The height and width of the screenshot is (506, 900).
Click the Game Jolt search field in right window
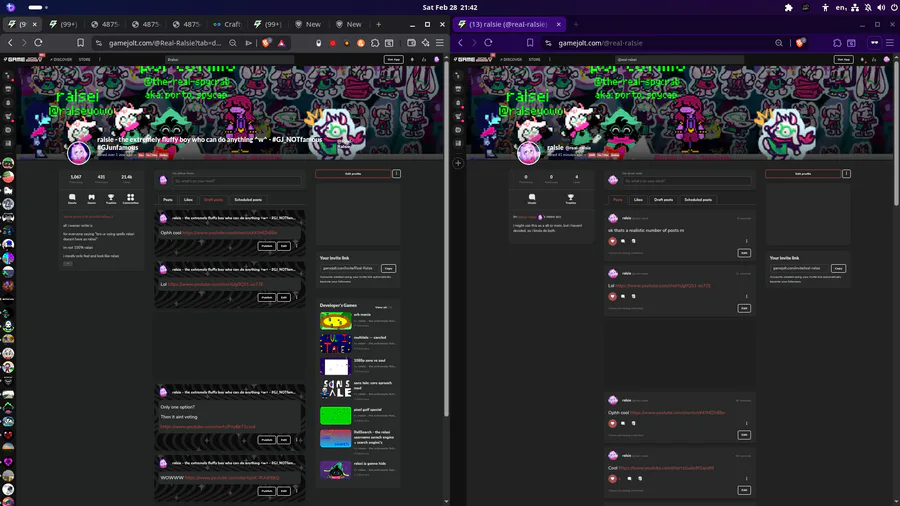(x=679, y=59)
